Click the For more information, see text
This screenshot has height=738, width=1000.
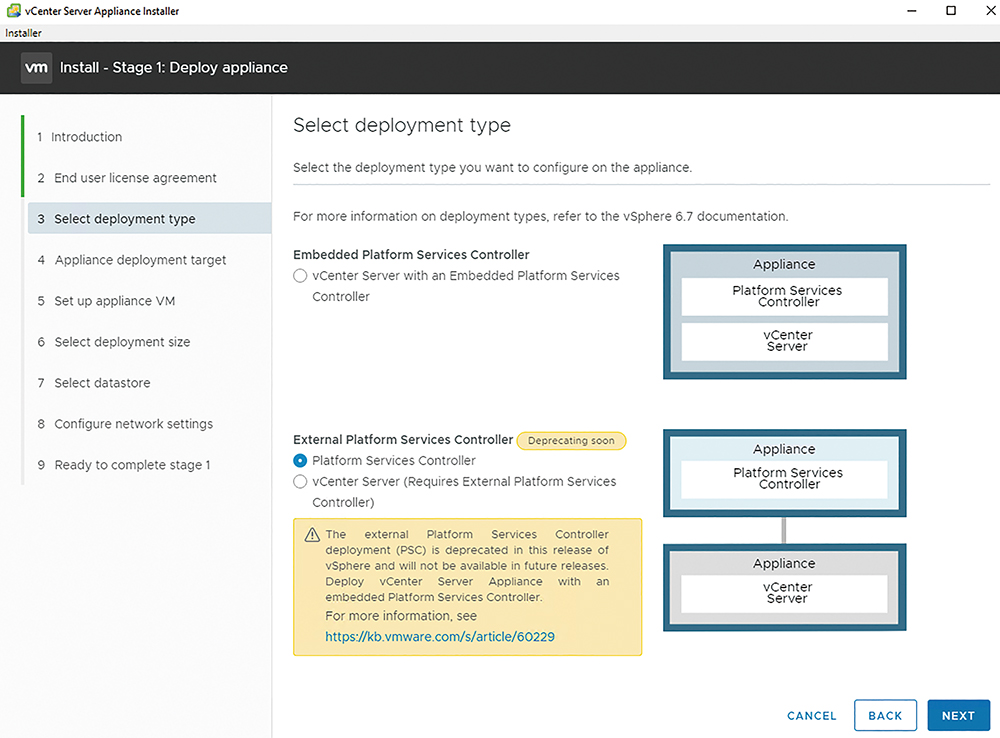click(x=401, y=616)
